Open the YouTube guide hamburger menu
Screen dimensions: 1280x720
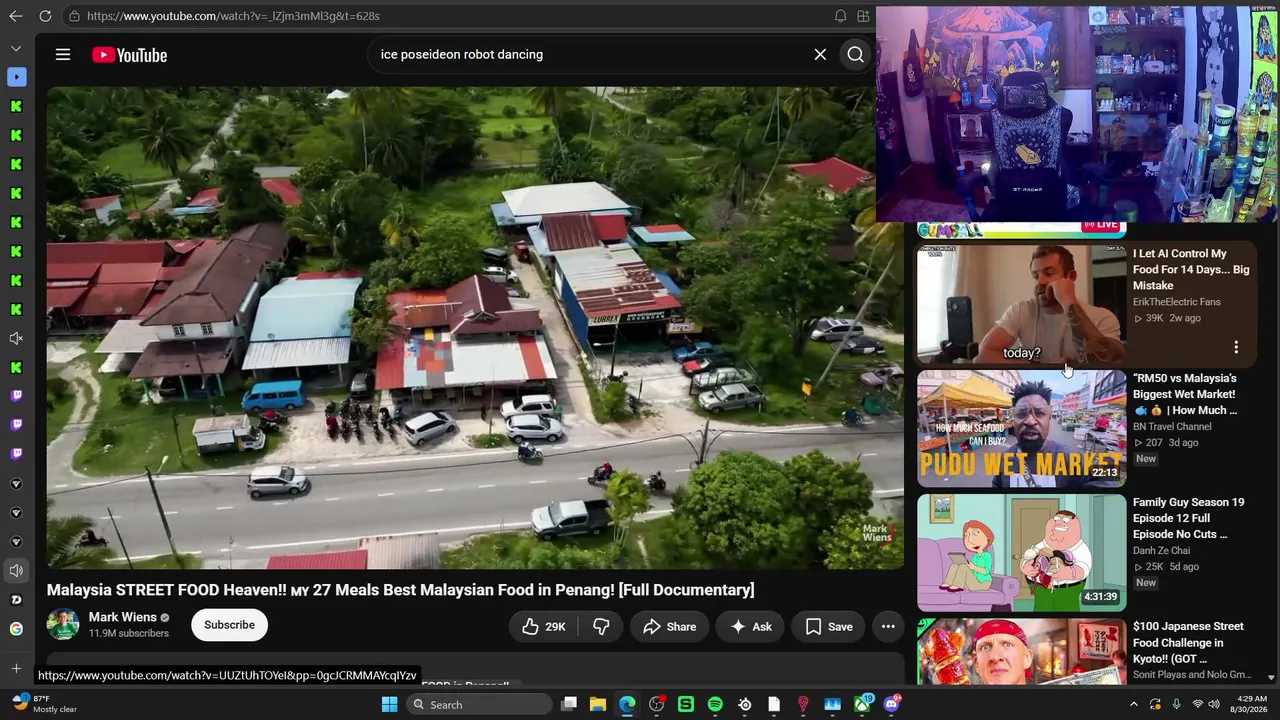[x=63, y=55]
